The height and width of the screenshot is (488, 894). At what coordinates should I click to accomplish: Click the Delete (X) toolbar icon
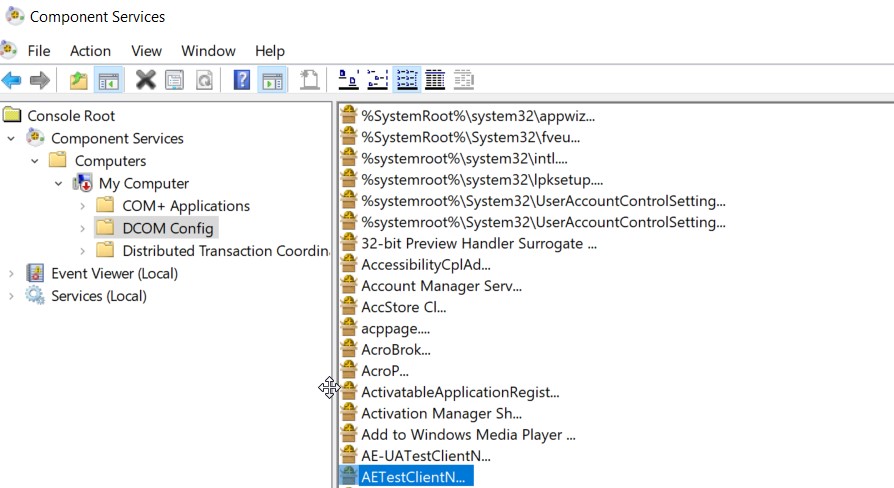coord(146,80)
